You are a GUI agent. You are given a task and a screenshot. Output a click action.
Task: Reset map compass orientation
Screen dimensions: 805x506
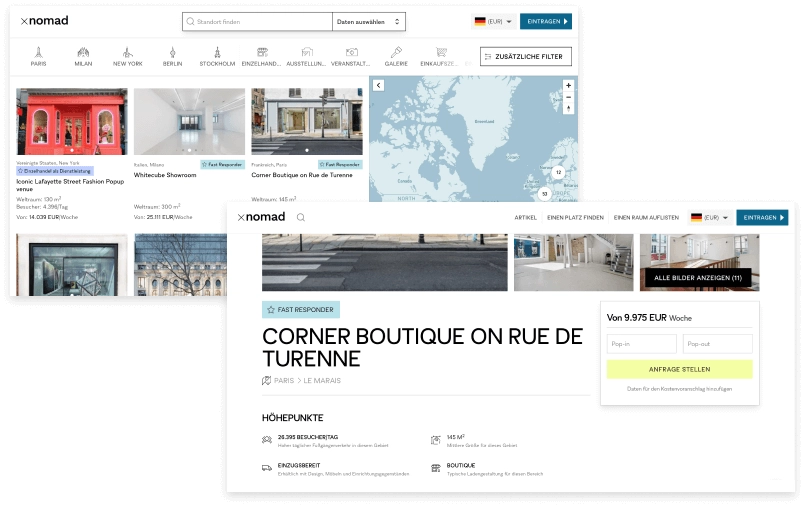(x=568, y=108)
